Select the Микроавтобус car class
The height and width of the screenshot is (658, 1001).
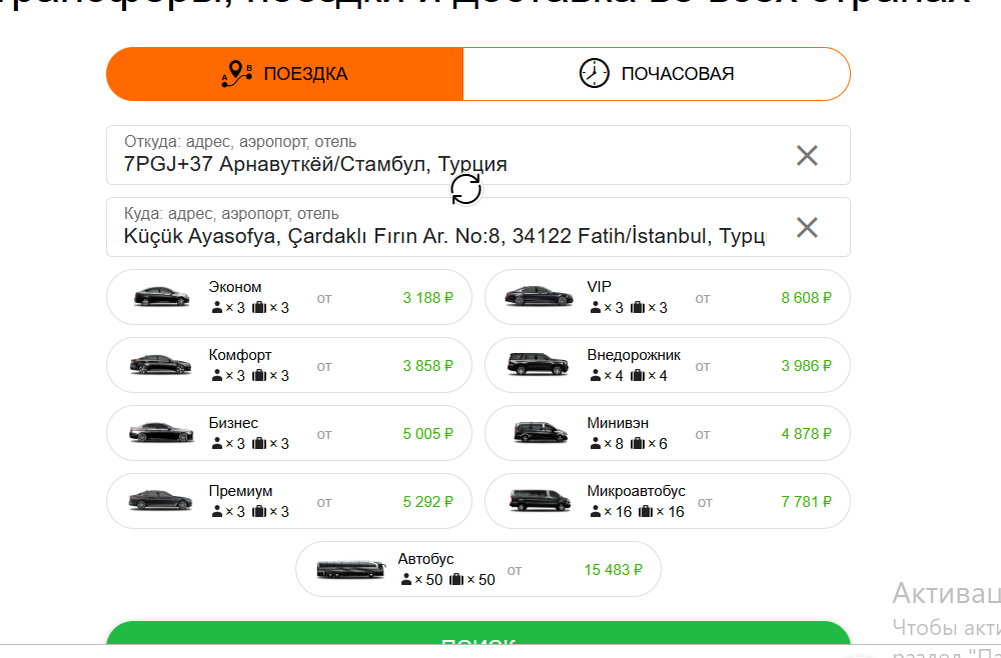pos(668,501)
